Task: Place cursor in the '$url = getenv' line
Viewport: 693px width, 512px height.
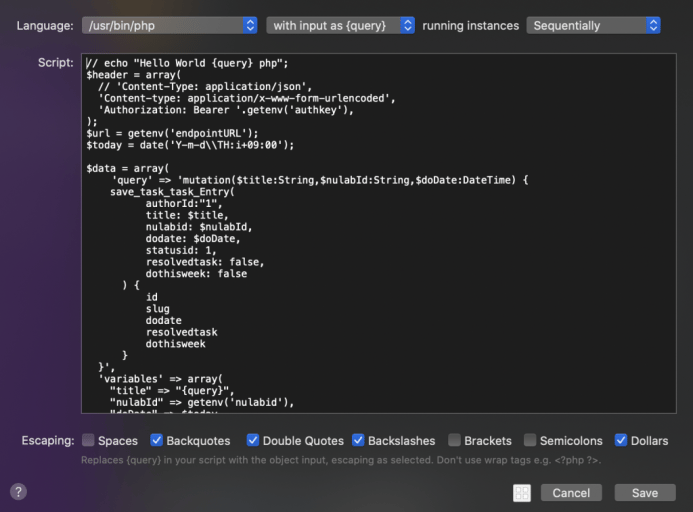Action: pyautogui.click(x=172, y=133)
